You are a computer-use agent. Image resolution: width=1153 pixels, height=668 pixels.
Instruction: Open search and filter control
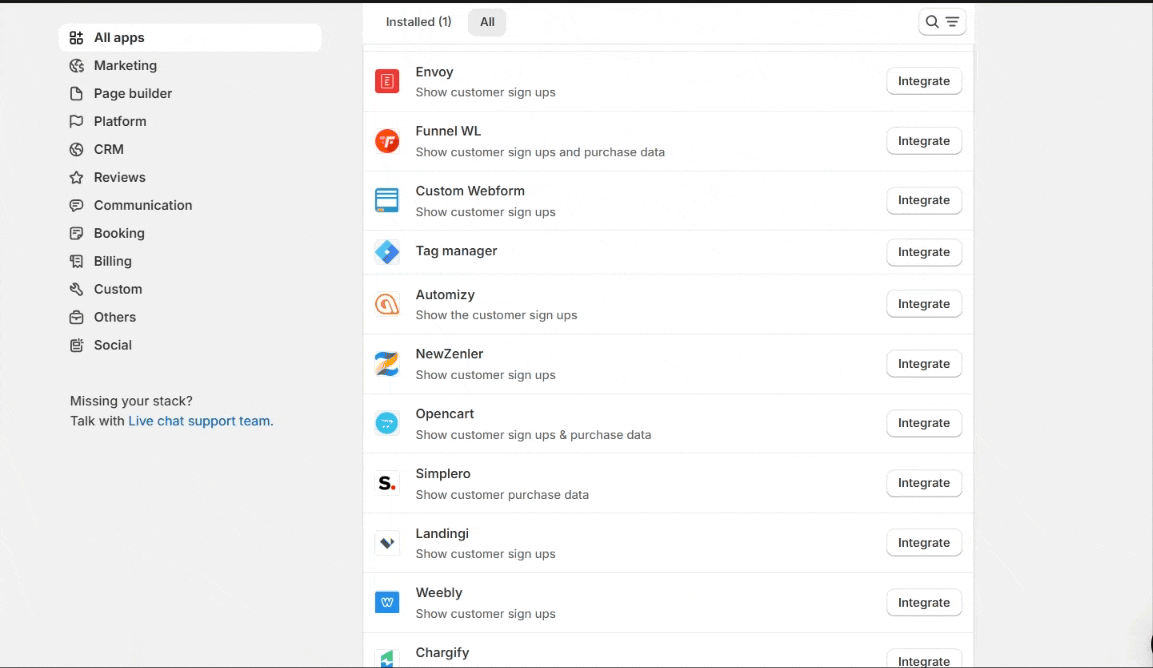[x=942, y=22]
